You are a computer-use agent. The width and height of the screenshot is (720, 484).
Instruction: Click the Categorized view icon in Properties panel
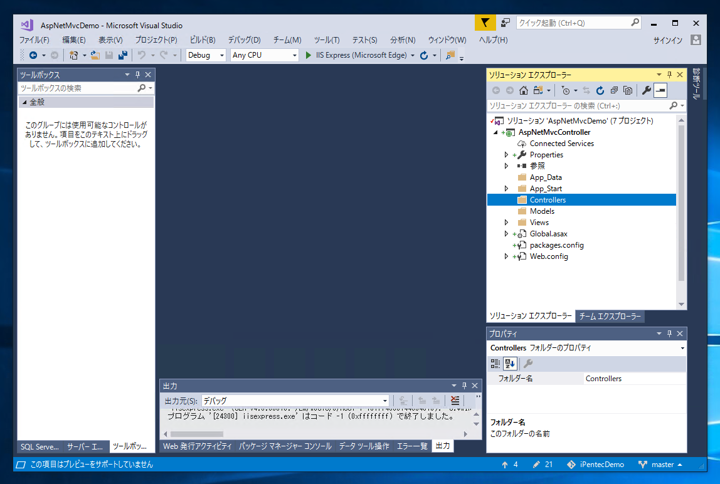click(495, 364)
